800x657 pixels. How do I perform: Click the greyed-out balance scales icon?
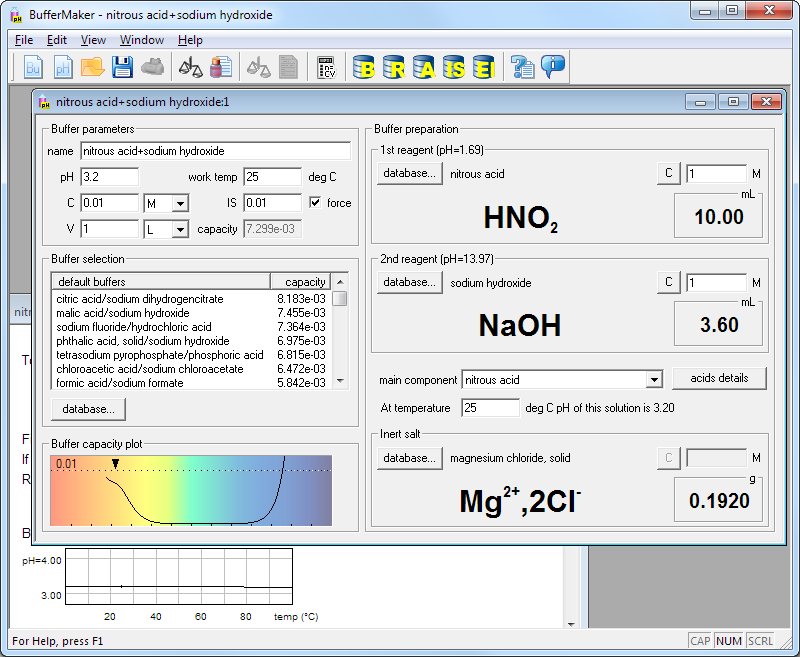[259, 67]
